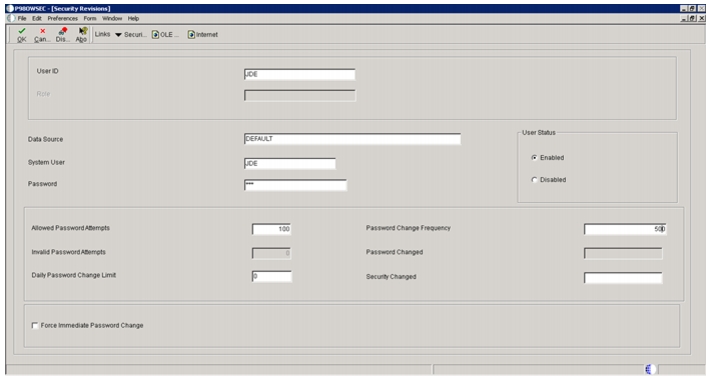The width and height of the screenshot is (710, 378).
Task: Click the Links toolbar label
Action: tap(102, 34)
